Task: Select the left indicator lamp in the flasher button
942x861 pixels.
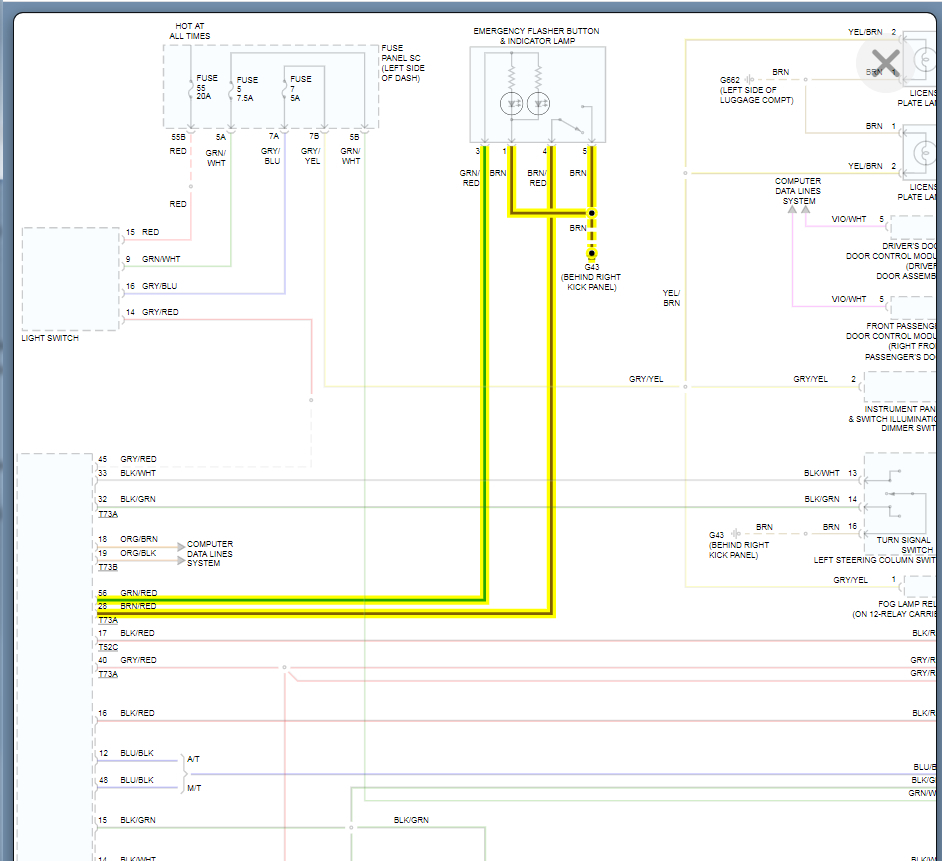Action: coord(511,101)
